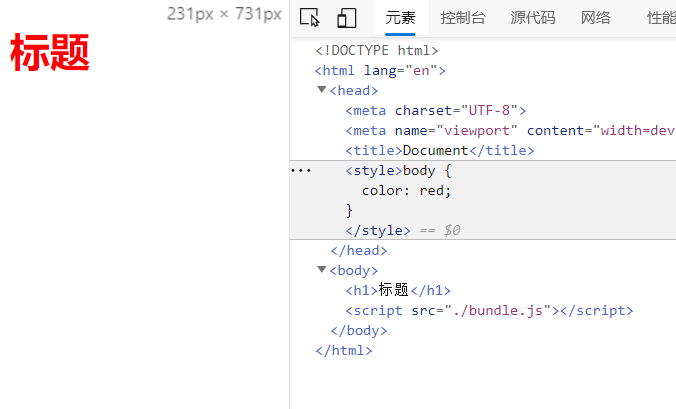The width and height of the screenshot is (676, 409).
Task: Click the "UTF-8" attribute value
Action: pyautogui.click(x=490, y=110)
